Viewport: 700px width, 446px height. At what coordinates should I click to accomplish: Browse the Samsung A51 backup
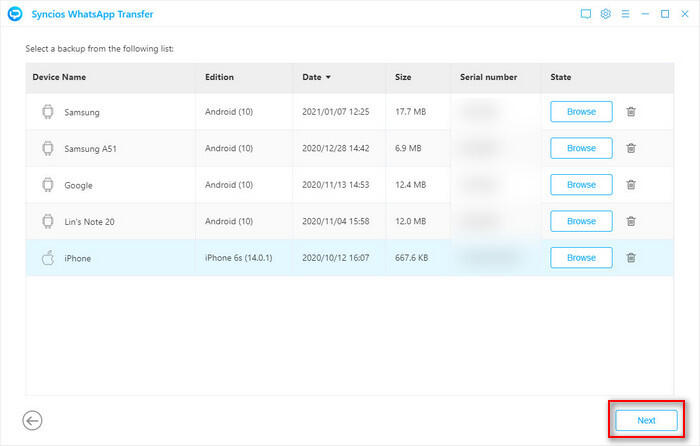[581, 148]
